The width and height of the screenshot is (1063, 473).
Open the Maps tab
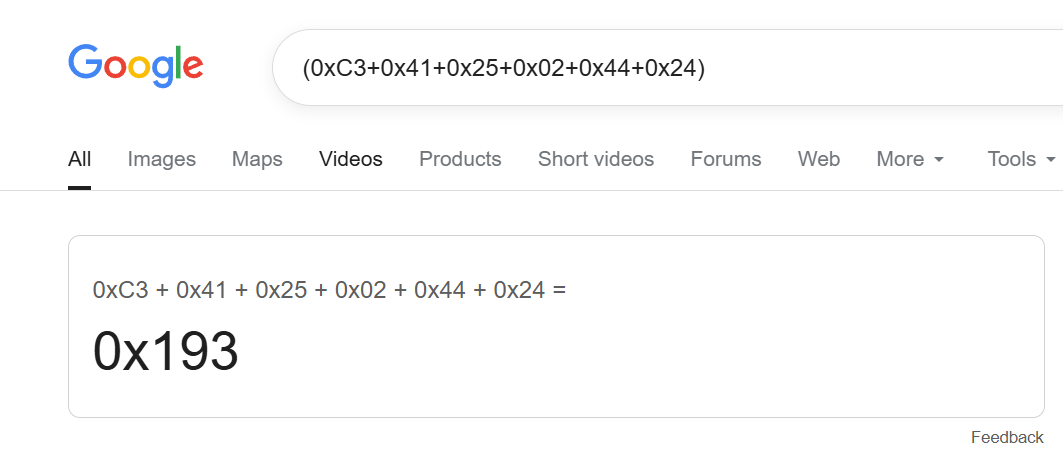click(x=257, y=159)
